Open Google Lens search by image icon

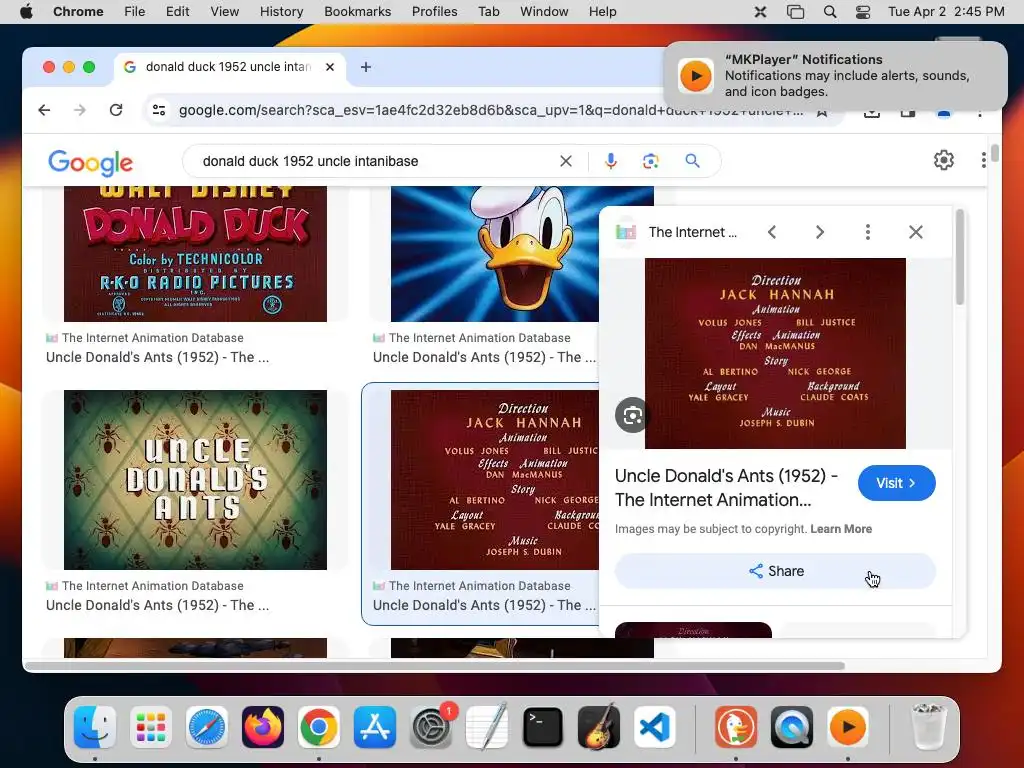(x=650, y=161)
